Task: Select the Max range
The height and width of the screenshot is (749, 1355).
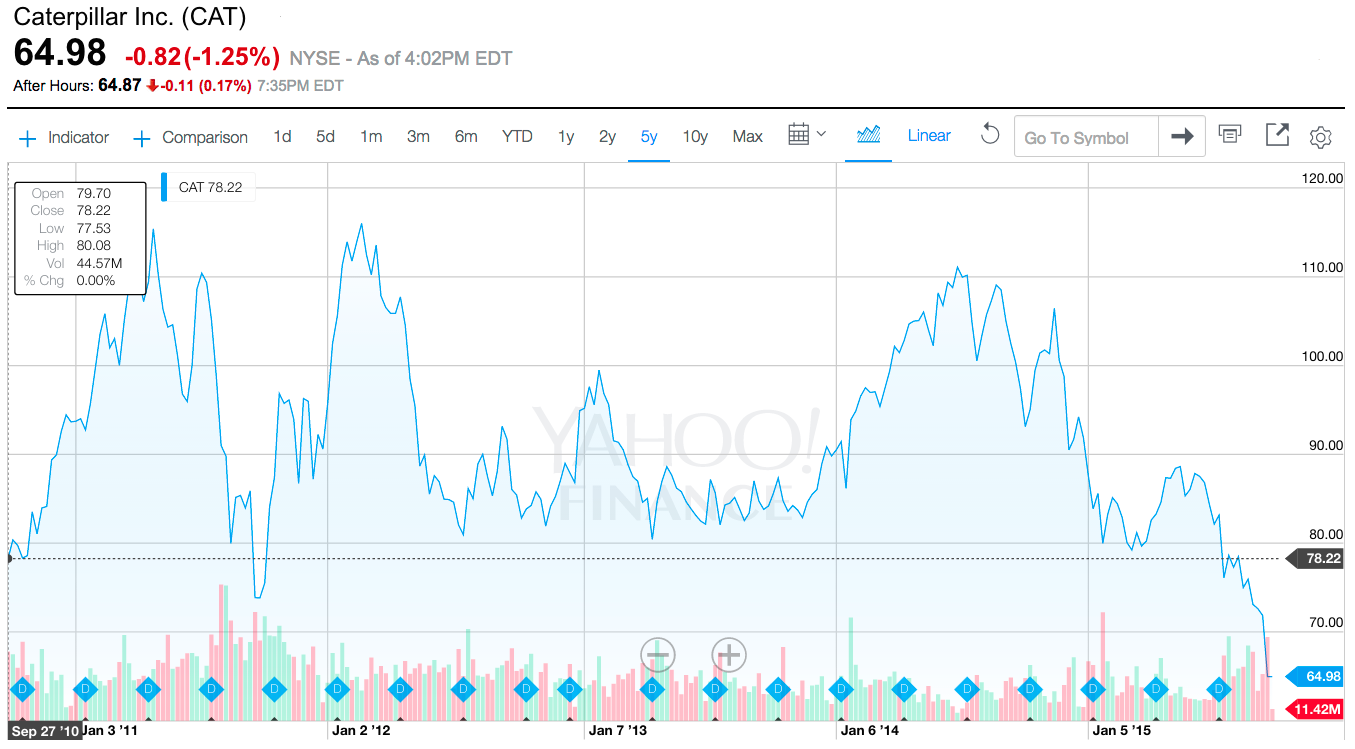Action: pos(747,136)
